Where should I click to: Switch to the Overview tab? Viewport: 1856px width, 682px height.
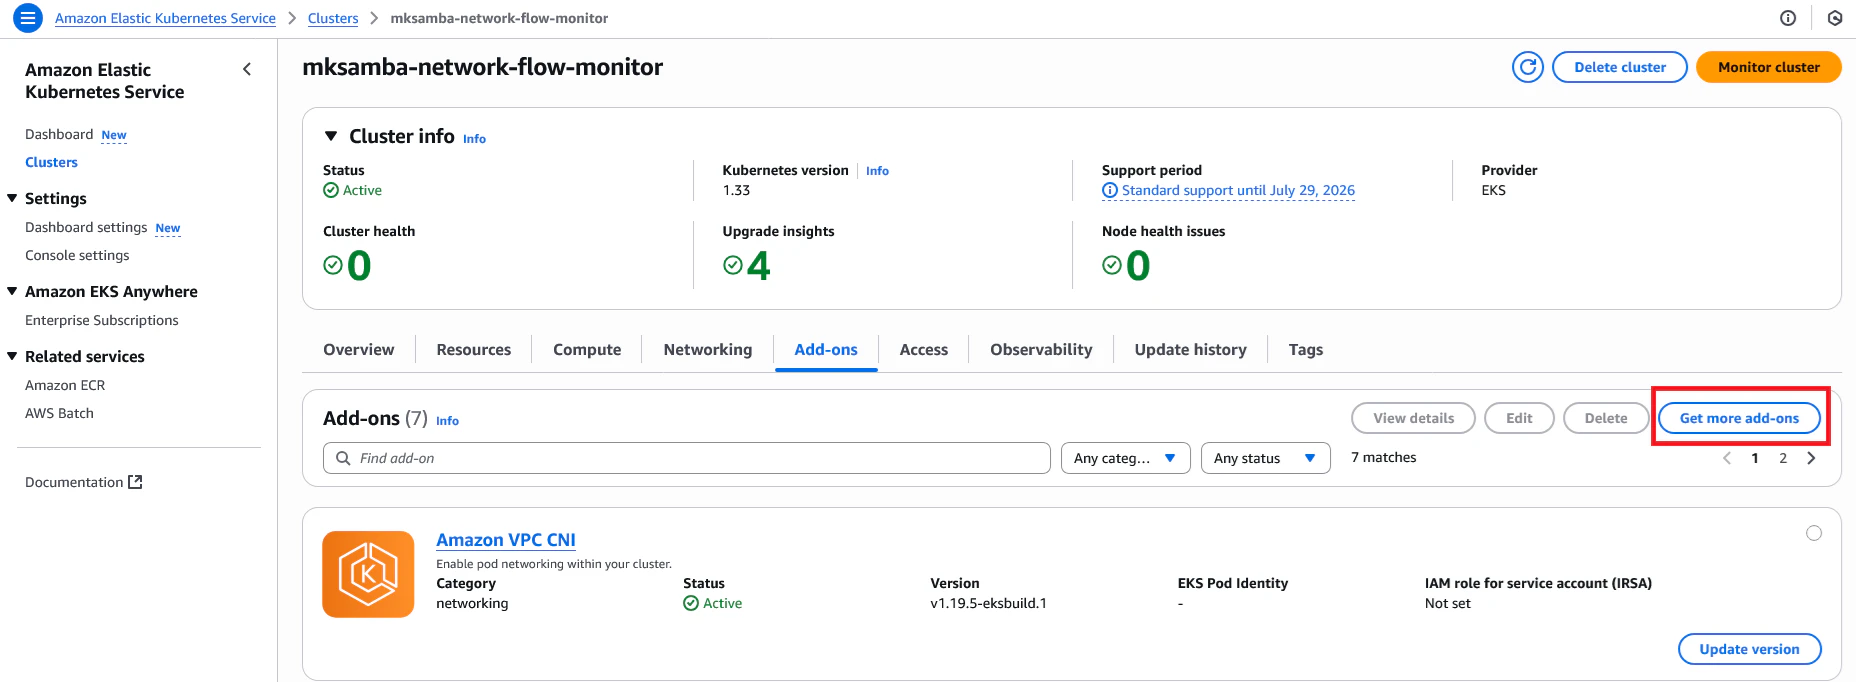[358, 349]
